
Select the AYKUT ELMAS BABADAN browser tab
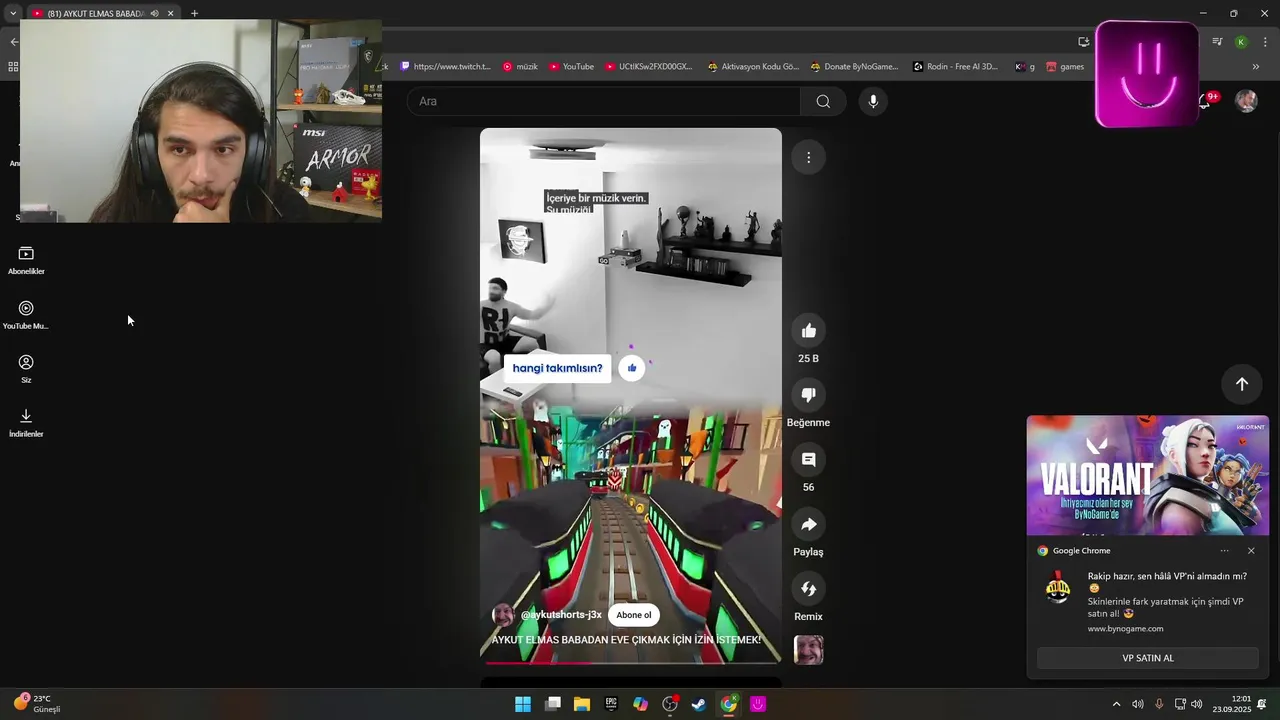tap(95, 13)
